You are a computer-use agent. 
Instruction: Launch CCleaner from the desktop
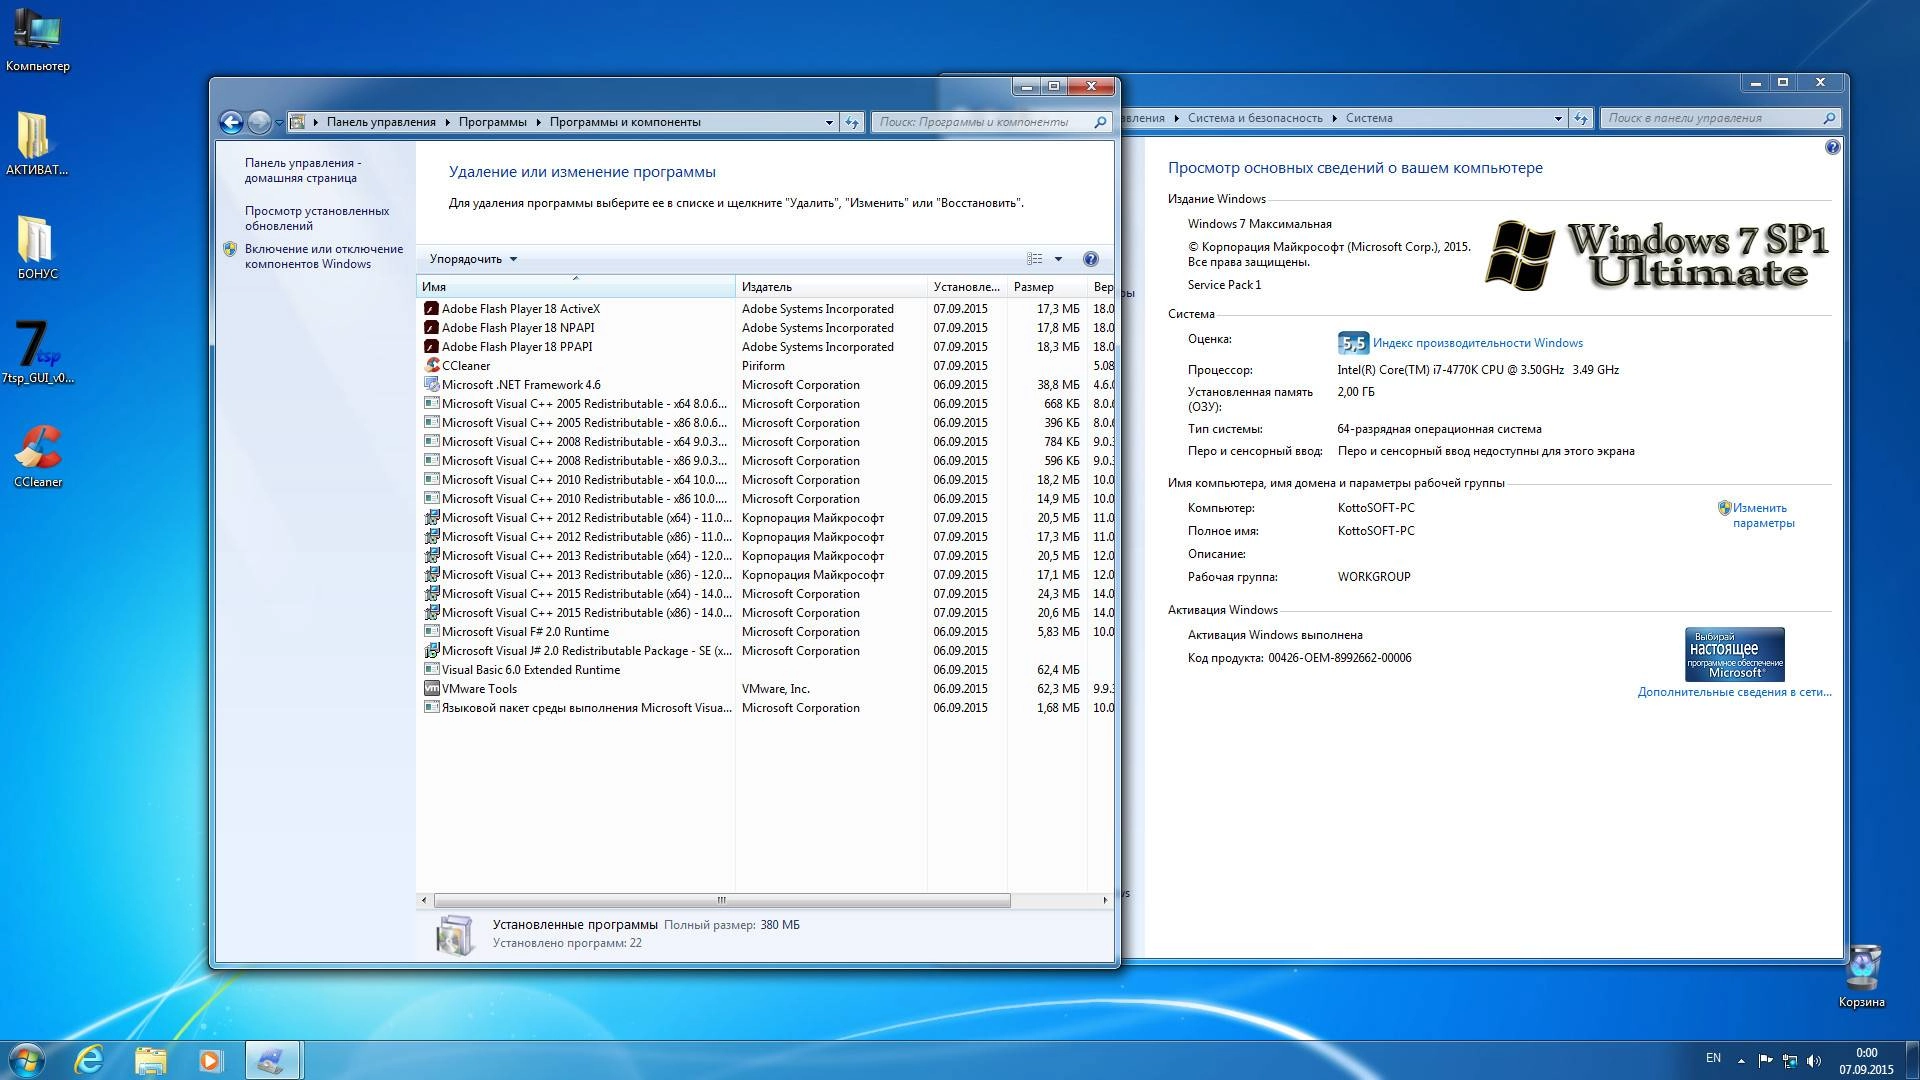[37, 456]
